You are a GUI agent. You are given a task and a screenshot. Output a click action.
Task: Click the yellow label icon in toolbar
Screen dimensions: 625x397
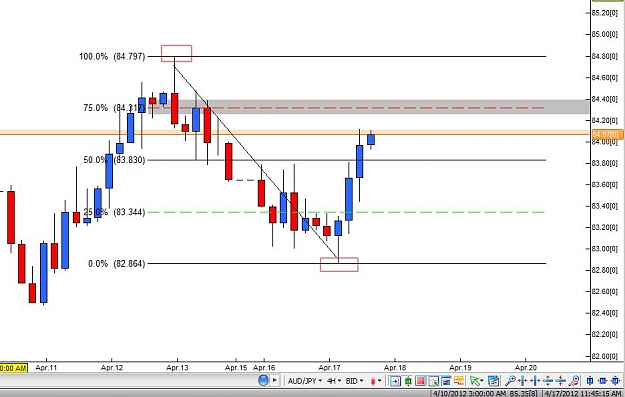[459, 381]
